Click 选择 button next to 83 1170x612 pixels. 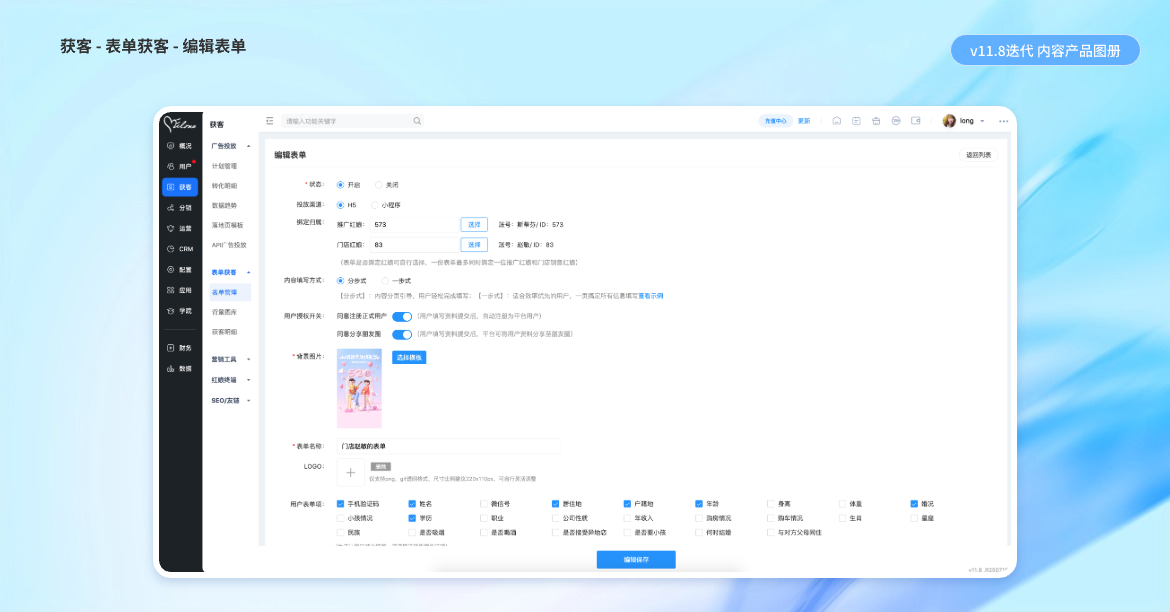pyautogui.click(x=474, y=245)
